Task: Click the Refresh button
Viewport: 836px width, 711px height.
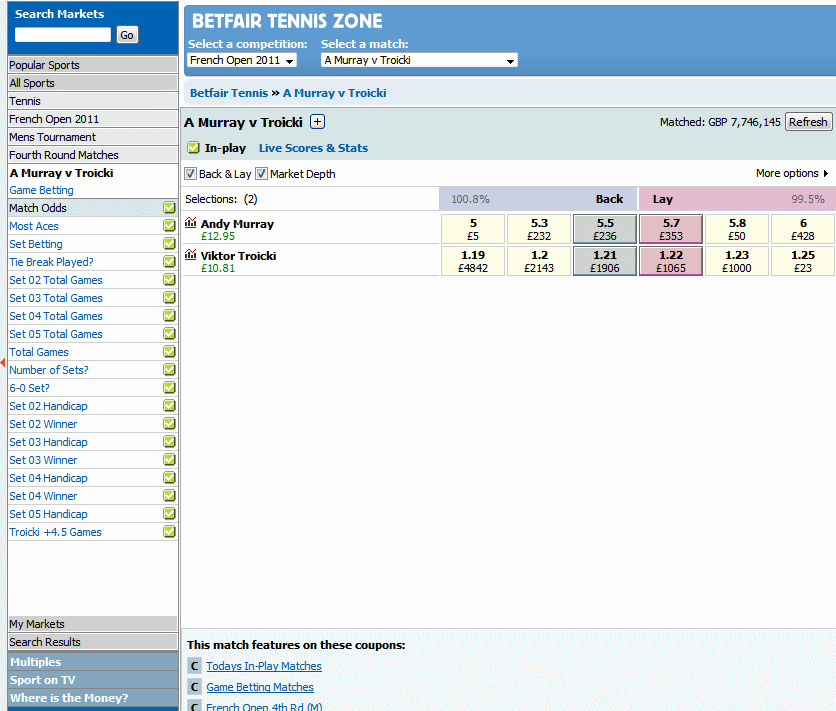Action: tap(808, 122)
